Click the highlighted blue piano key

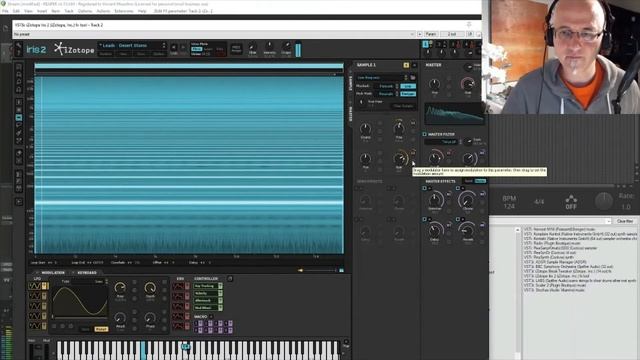[143, 351]
